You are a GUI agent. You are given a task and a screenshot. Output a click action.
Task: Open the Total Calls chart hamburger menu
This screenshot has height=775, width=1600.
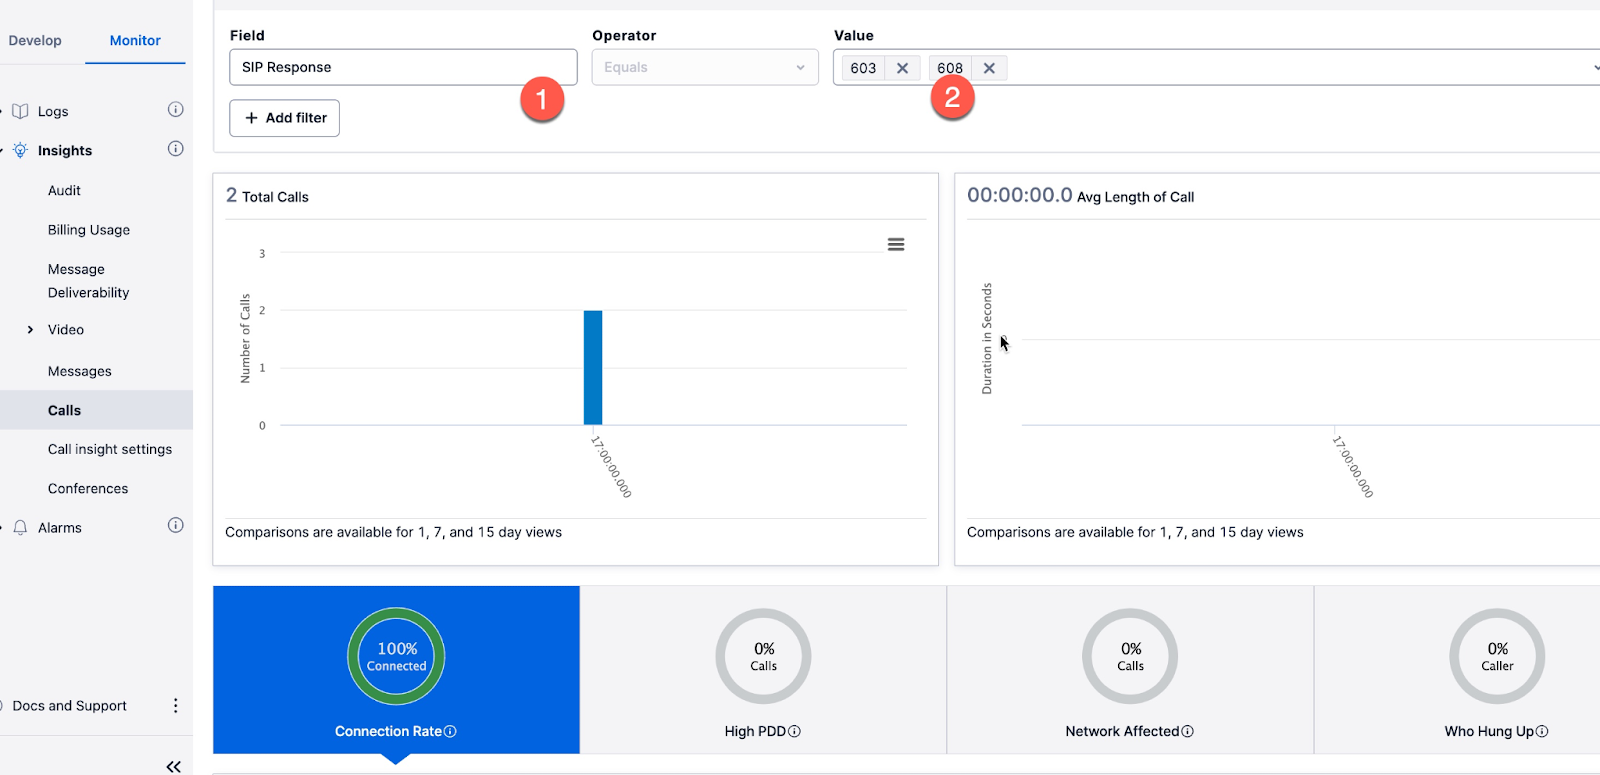click(x=896, y=244)
